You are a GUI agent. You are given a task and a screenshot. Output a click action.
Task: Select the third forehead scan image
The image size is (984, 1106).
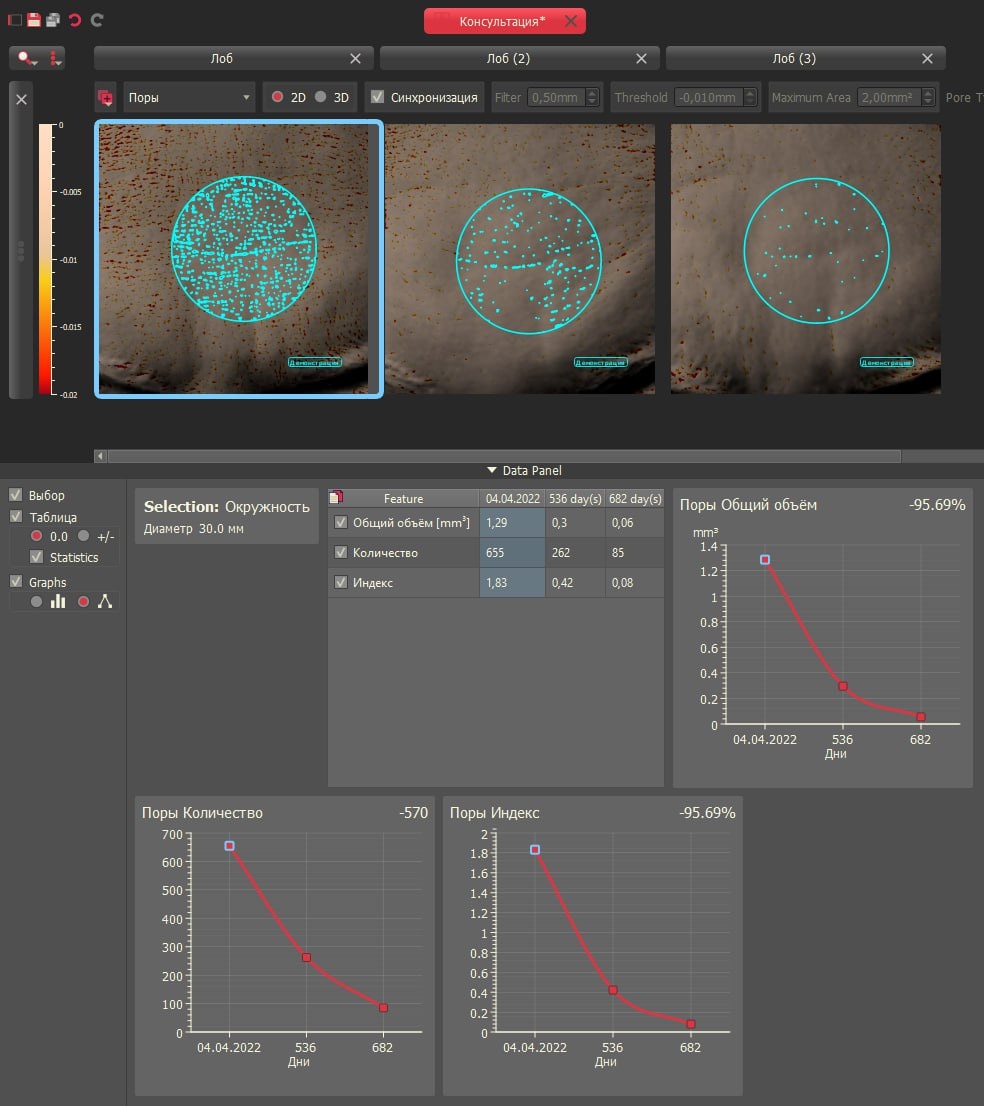click(x=806, y=259)
